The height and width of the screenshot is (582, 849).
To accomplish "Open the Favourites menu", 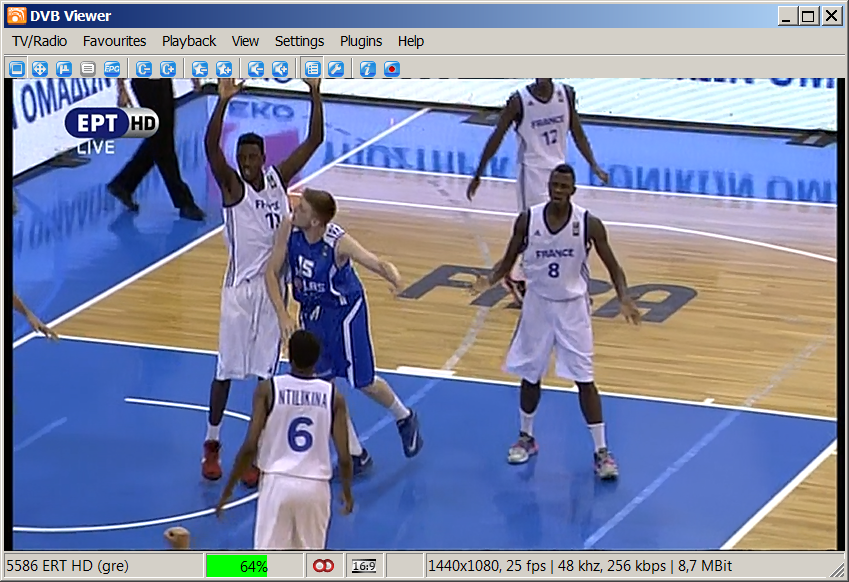I will [114, 41].
